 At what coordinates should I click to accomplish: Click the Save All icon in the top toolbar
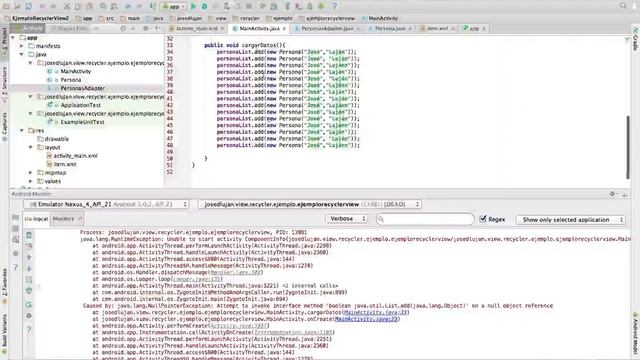17,6
